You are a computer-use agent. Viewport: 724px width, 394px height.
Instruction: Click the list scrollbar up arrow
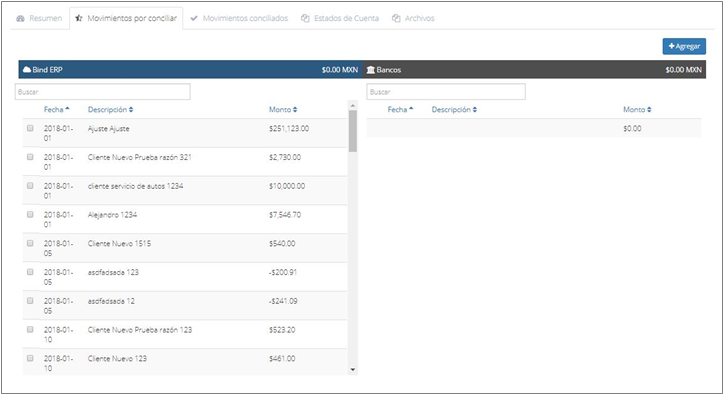(353, 106)
